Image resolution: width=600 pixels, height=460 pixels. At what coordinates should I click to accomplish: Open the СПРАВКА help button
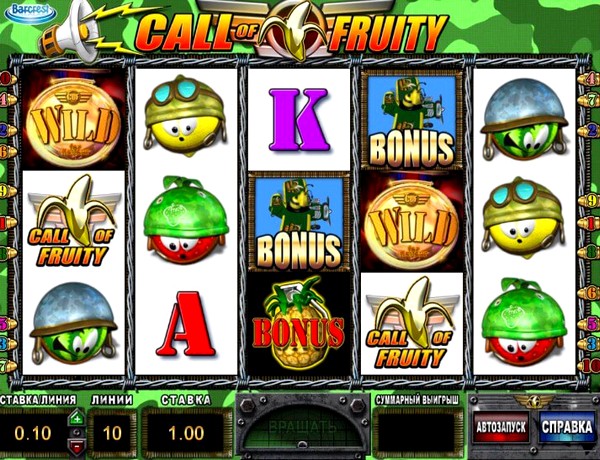coord(567,427)
